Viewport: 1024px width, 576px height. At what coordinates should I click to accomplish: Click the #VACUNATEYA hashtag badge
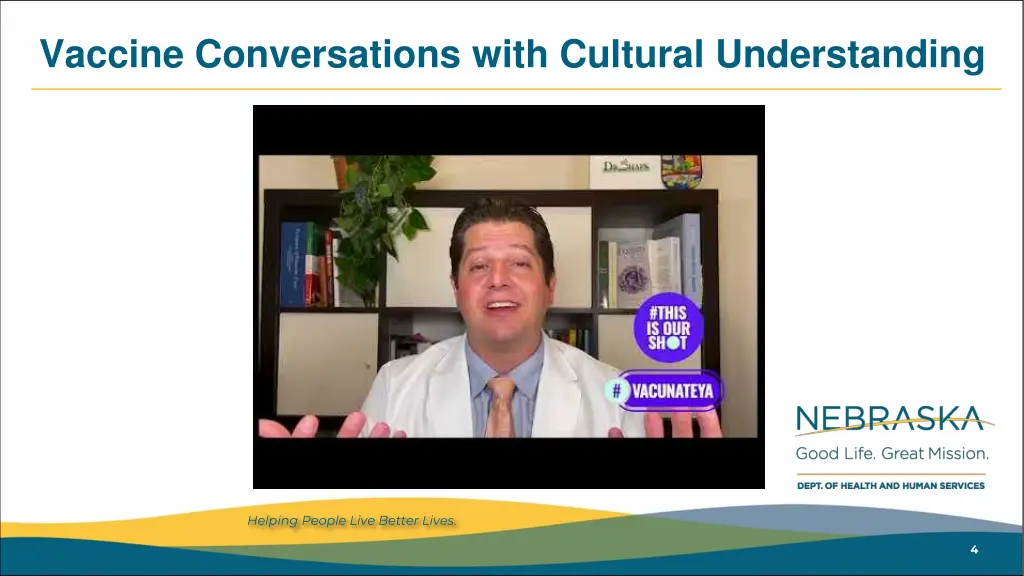coord(664,391)
